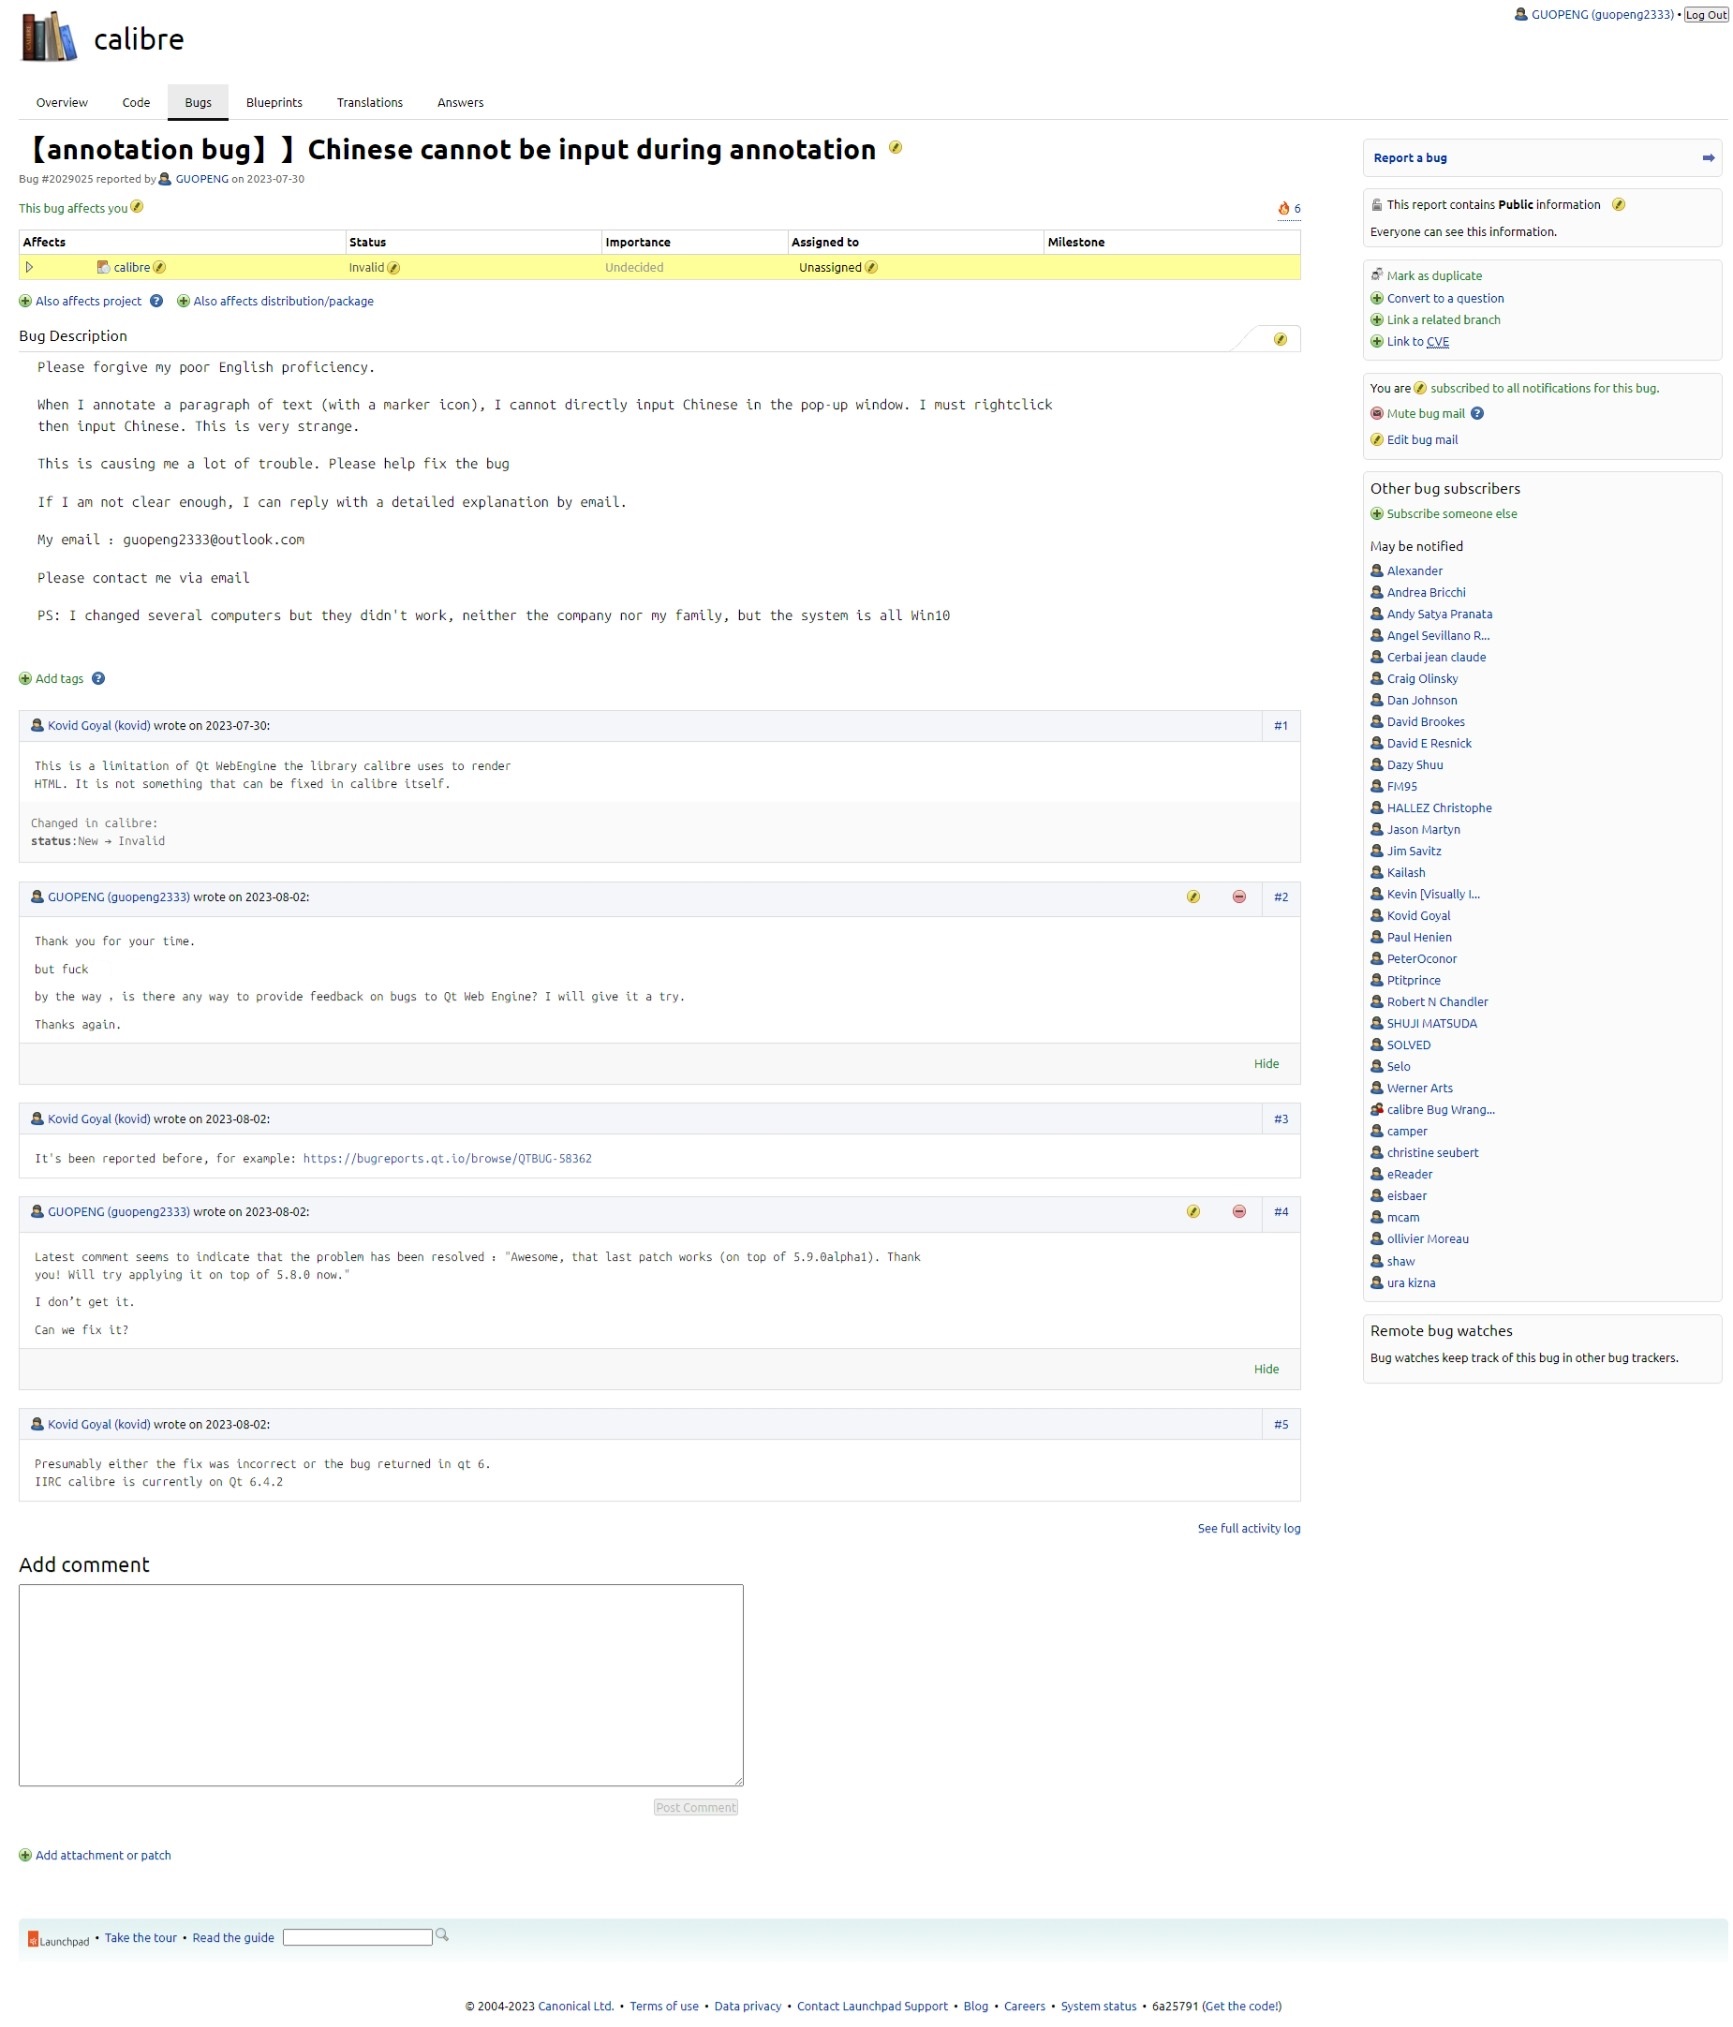Open comment #5 permalink

coord(1281,1425)
